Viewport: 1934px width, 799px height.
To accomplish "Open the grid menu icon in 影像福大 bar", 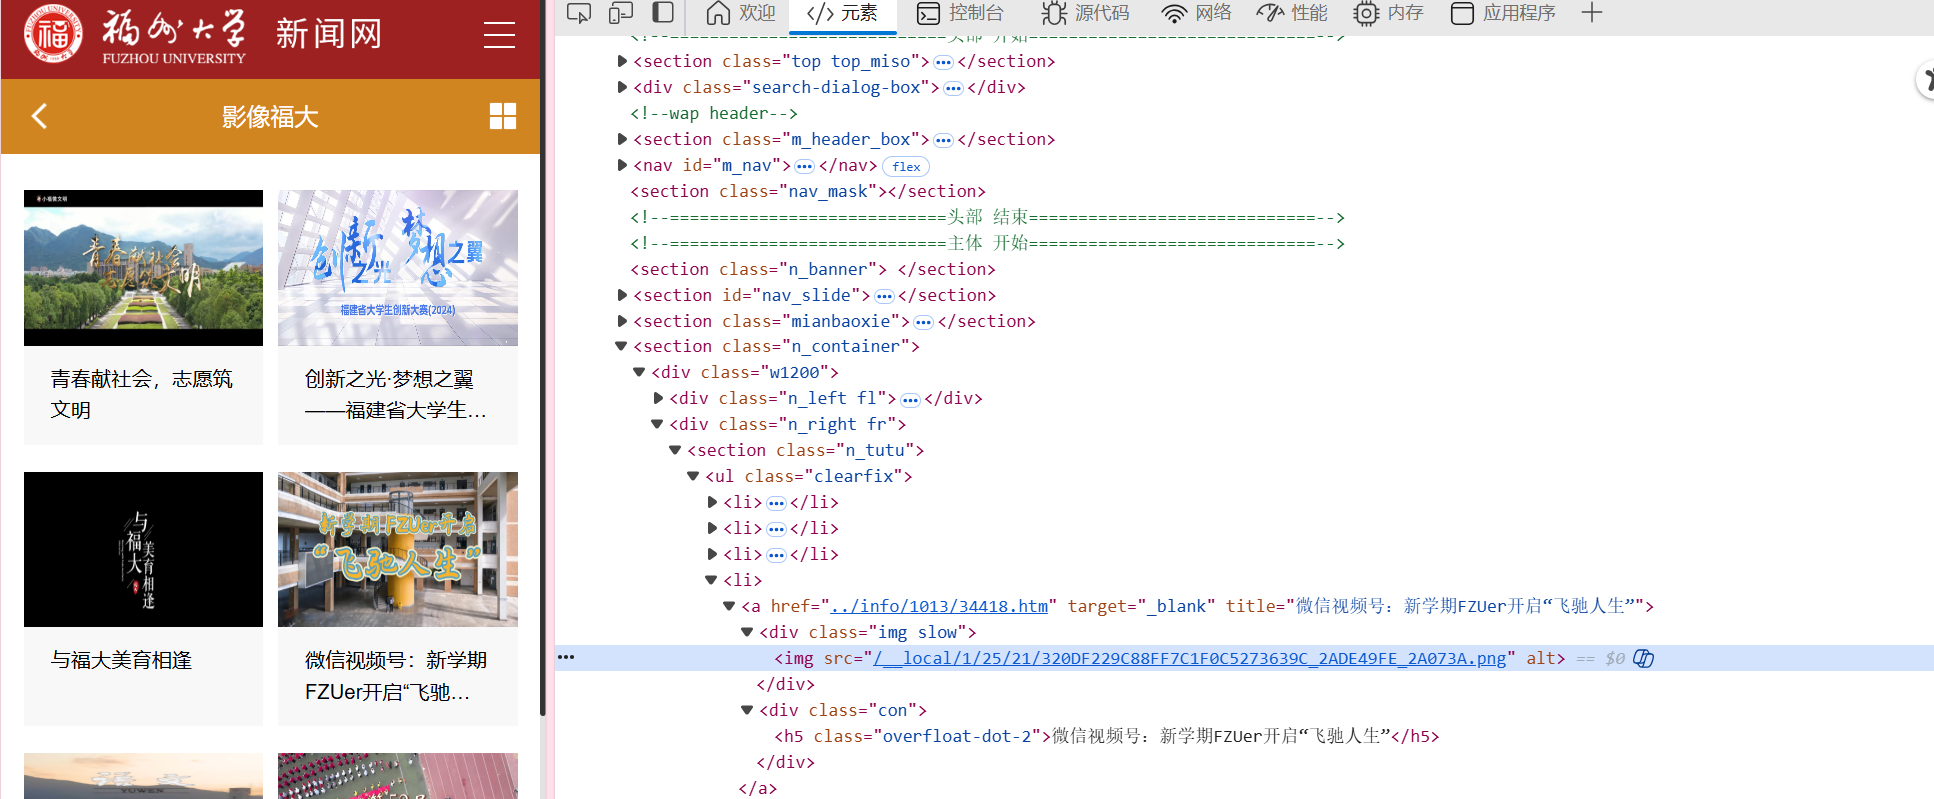I will (503, 116).
